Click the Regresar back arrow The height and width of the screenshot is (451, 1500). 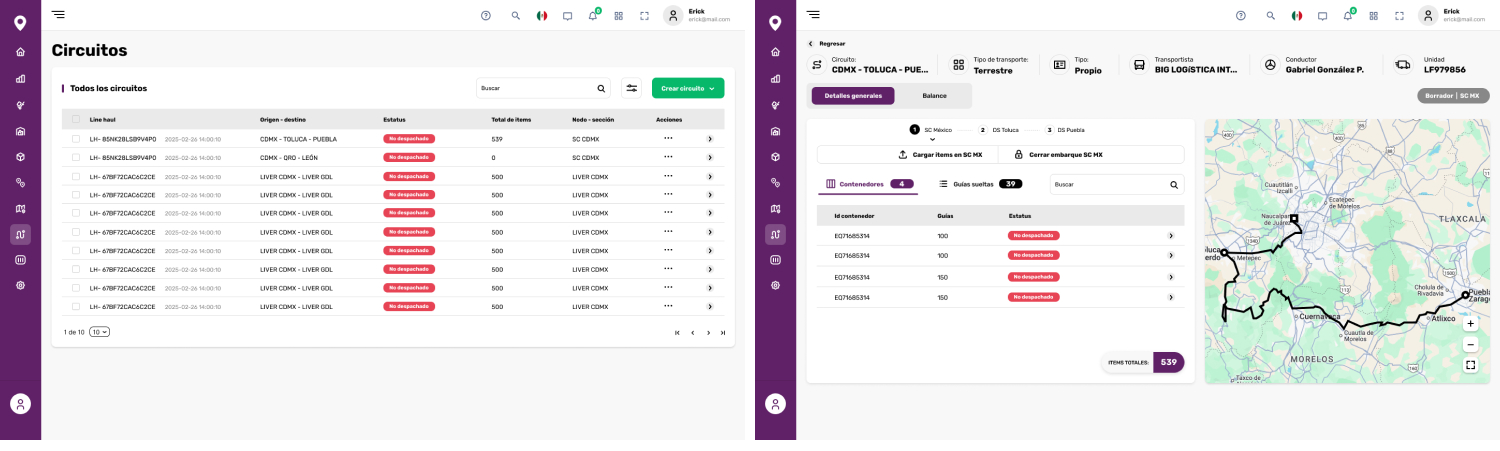811,44
